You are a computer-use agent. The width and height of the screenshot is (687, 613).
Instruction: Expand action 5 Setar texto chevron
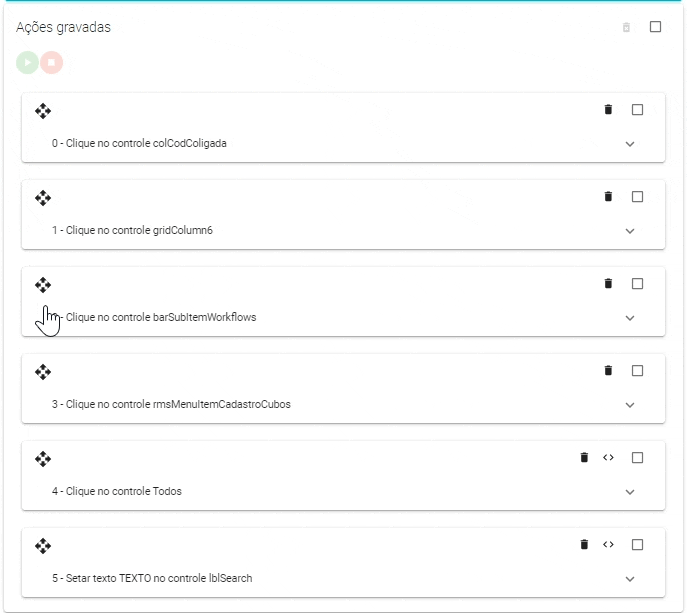pos(630,579)
